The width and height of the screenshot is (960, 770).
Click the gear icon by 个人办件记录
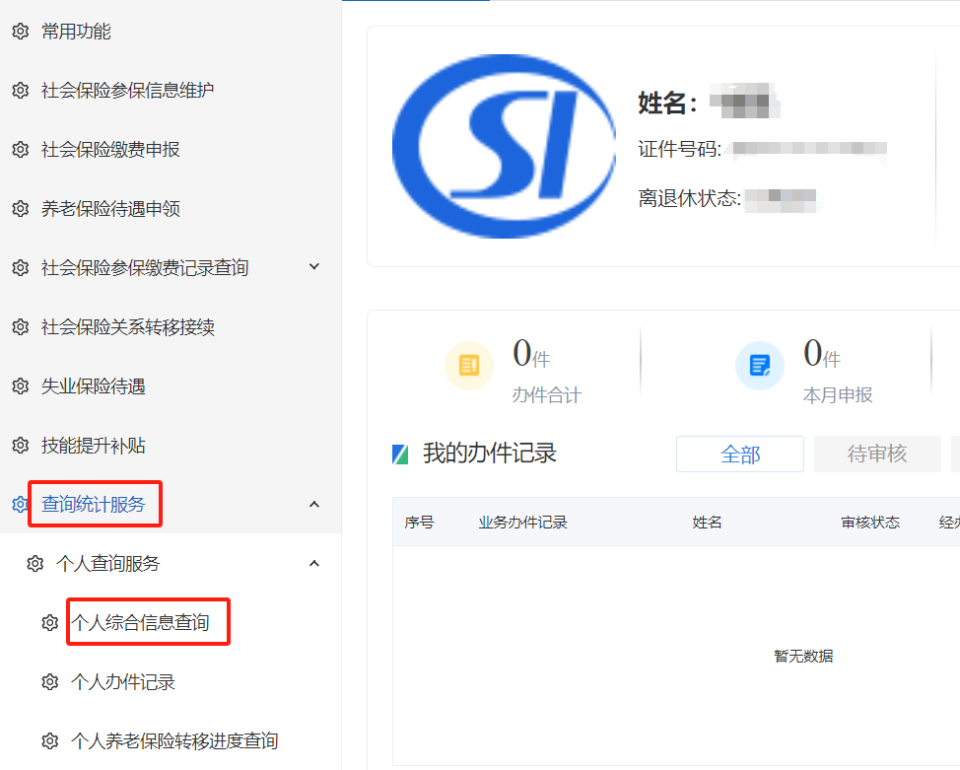point(49,681)
